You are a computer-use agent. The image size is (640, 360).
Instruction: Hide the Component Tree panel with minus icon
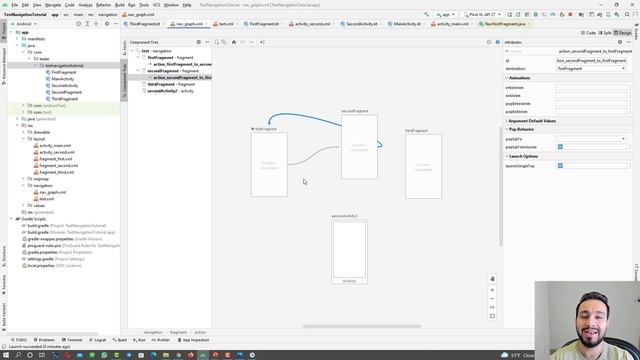207,42
